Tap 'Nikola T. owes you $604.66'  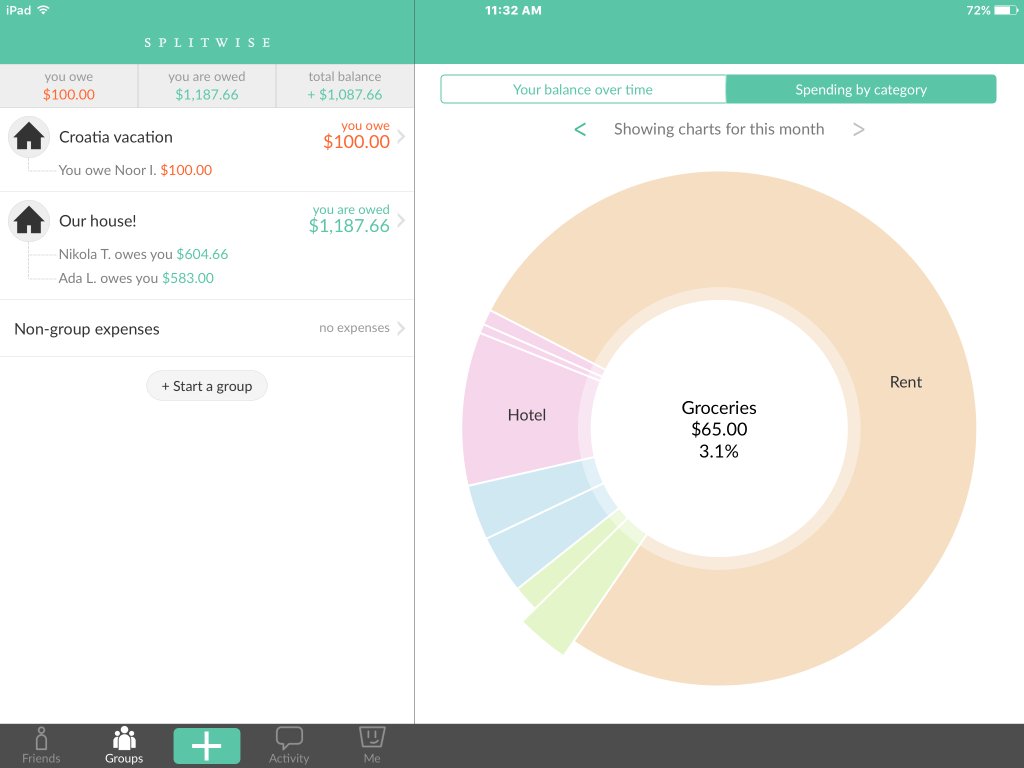coord(143,254)
